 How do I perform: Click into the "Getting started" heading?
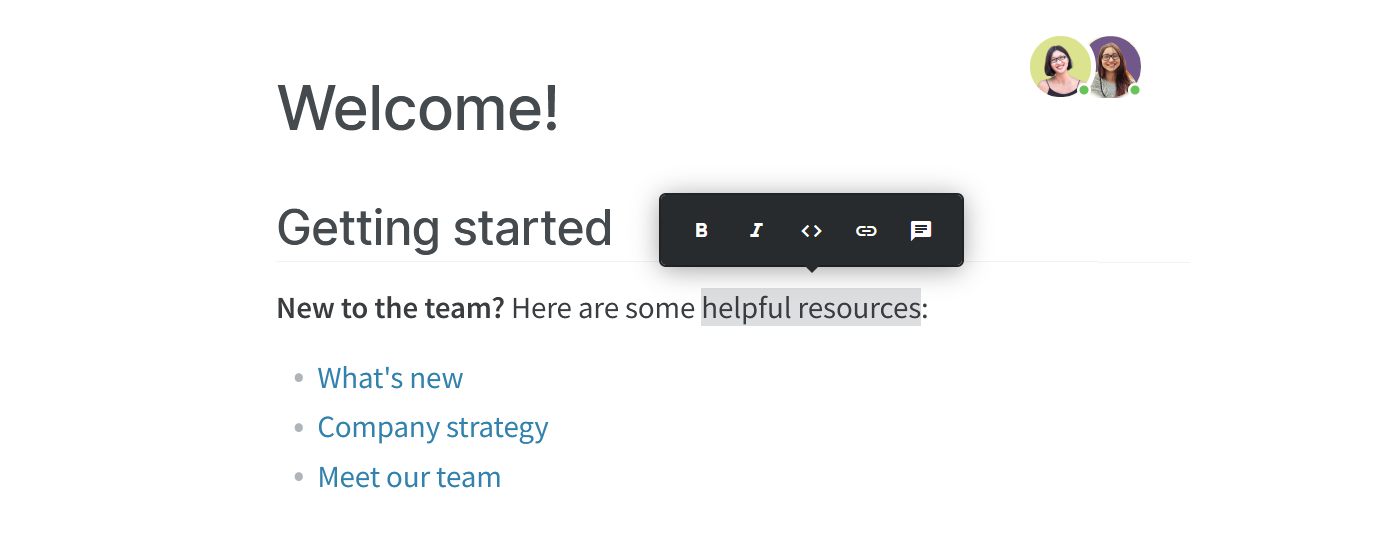(444, 227)
